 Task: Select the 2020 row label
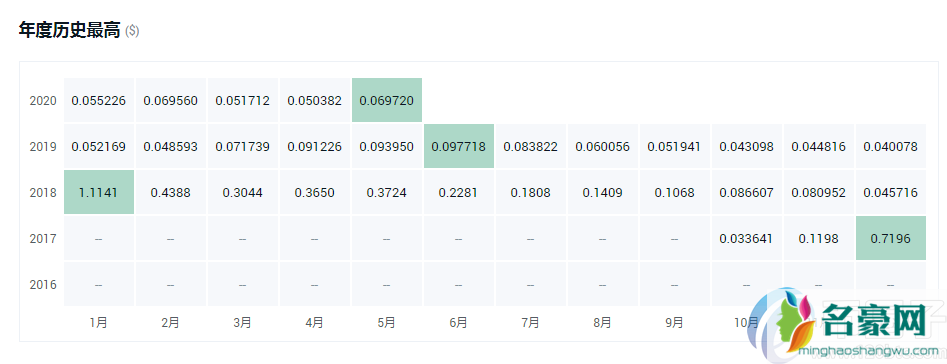(x=43, y=100)
